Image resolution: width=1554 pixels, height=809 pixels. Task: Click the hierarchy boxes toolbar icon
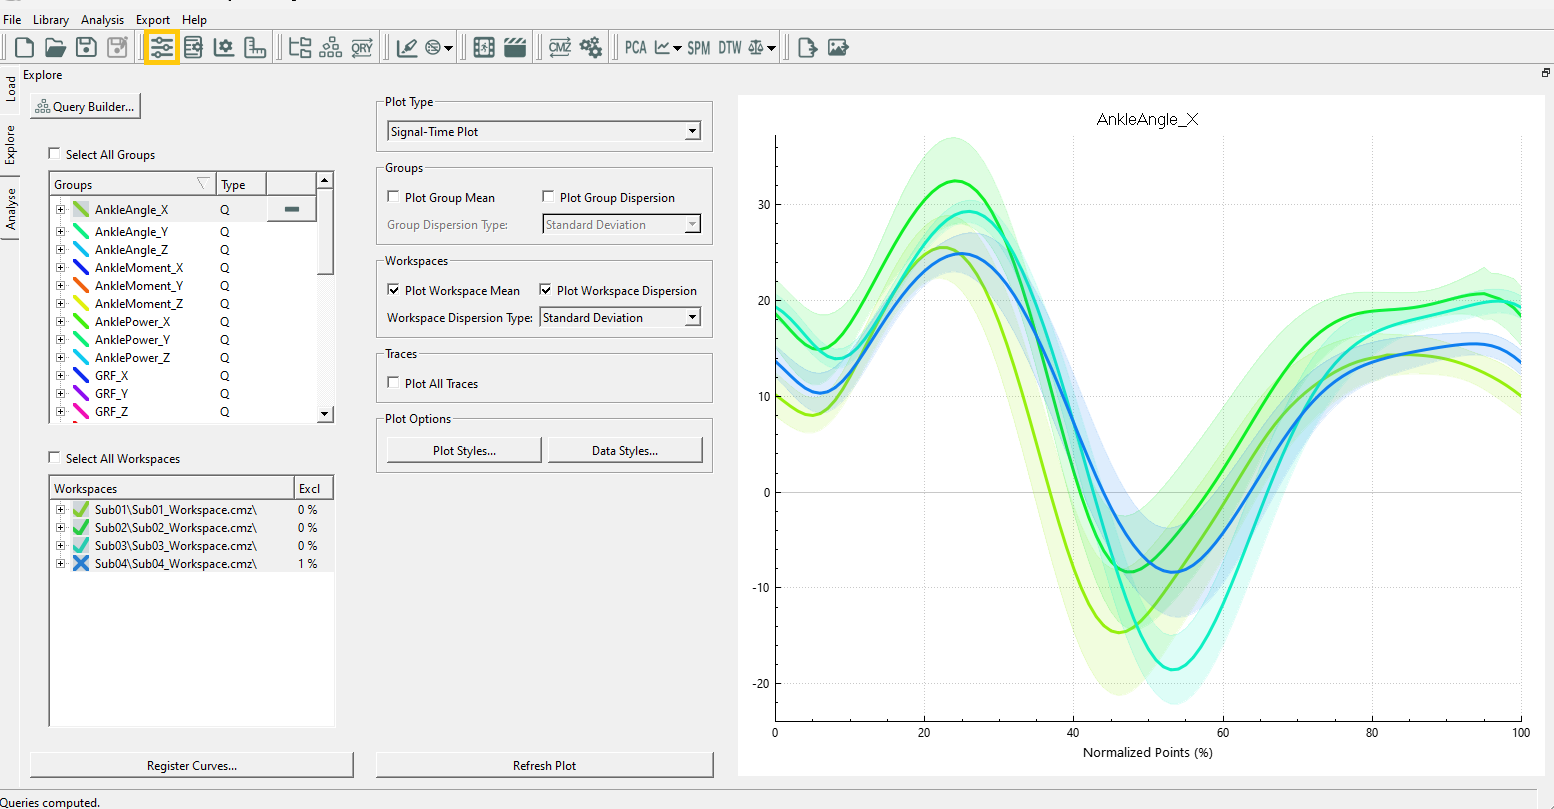[331, 47]
